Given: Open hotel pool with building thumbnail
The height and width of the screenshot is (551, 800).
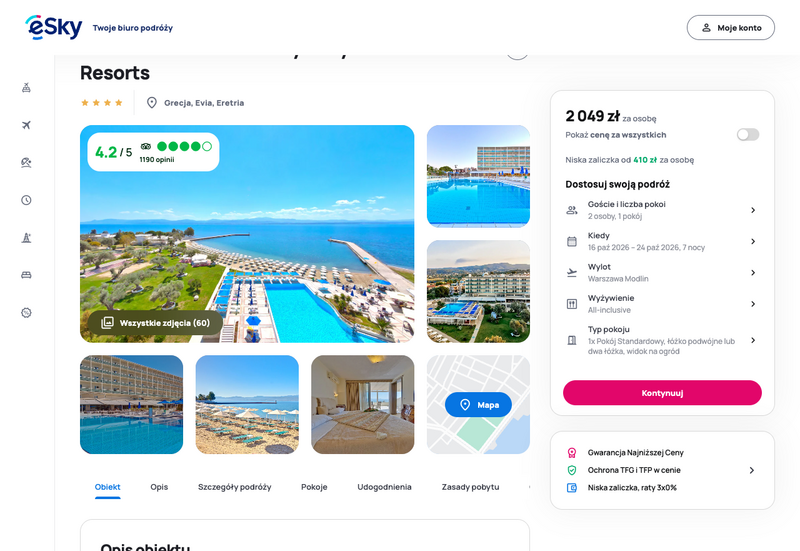Looking at the screenshot, I should 478,176.
